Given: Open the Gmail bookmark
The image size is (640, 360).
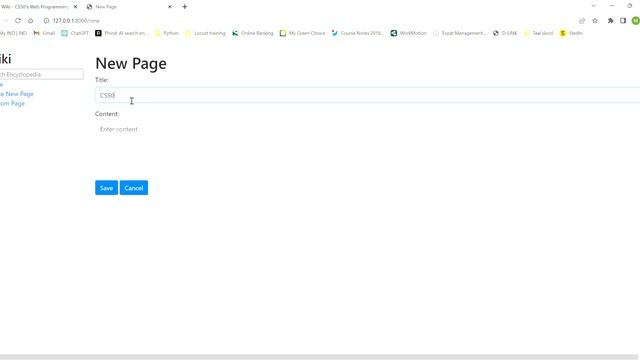Looking at the screenshot, I should pos(44,33).
